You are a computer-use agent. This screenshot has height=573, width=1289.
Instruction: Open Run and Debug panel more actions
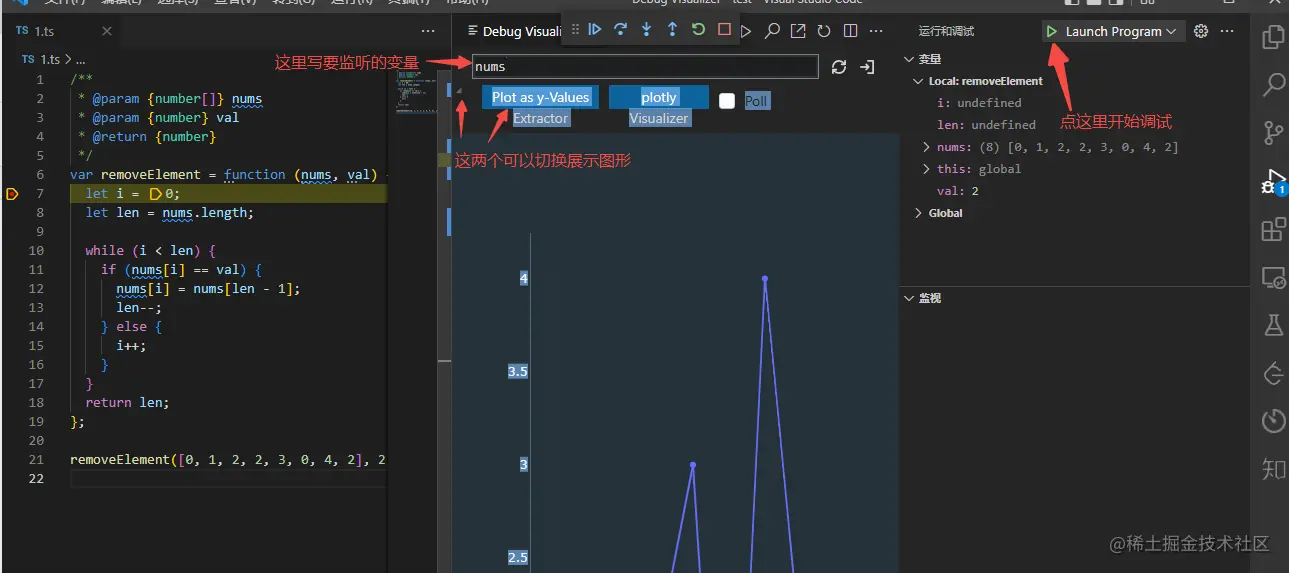[x=1228, y=31]
